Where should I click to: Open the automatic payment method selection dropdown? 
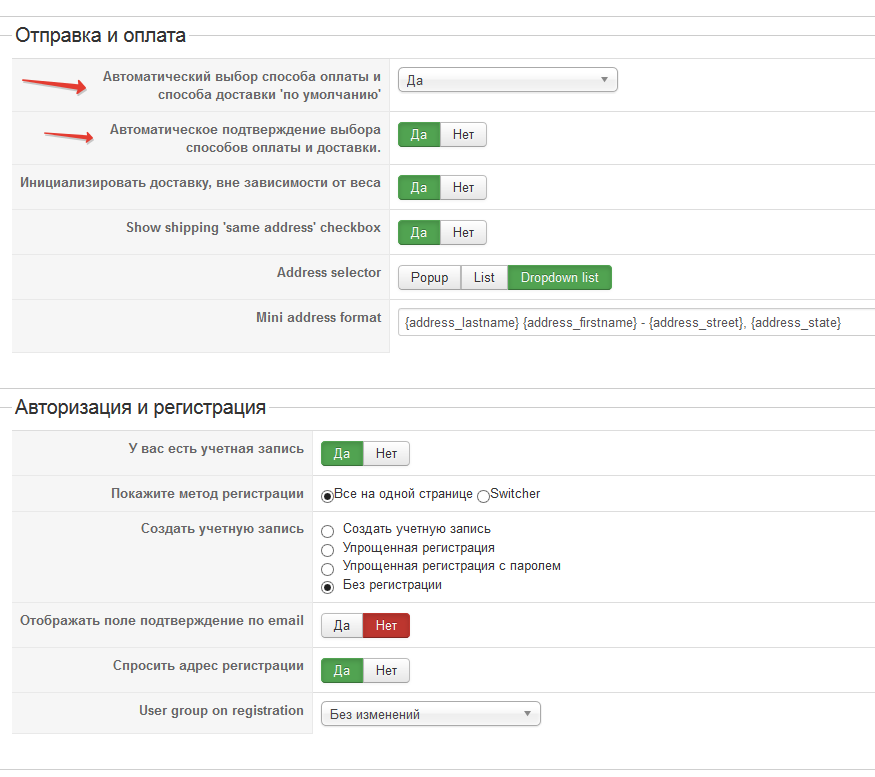coord(507,80)
